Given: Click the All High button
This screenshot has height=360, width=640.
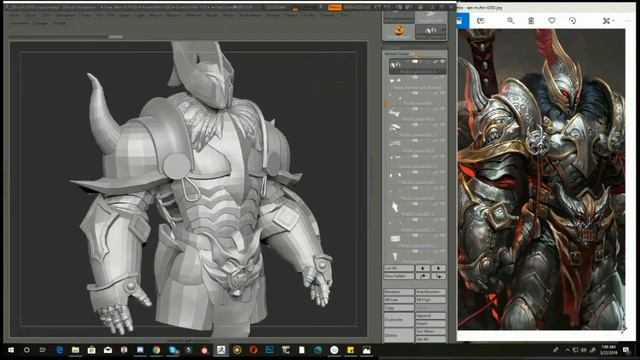Looking at the screenshot, I should tap(431, 300).
